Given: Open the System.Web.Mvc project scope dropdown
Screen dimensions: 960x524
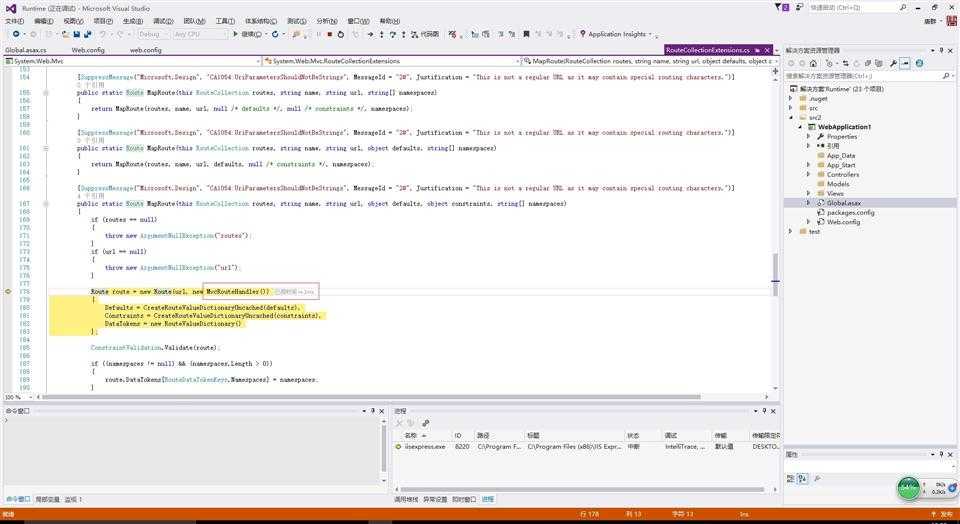Looking at the screenshot, I should click(133, 61).
